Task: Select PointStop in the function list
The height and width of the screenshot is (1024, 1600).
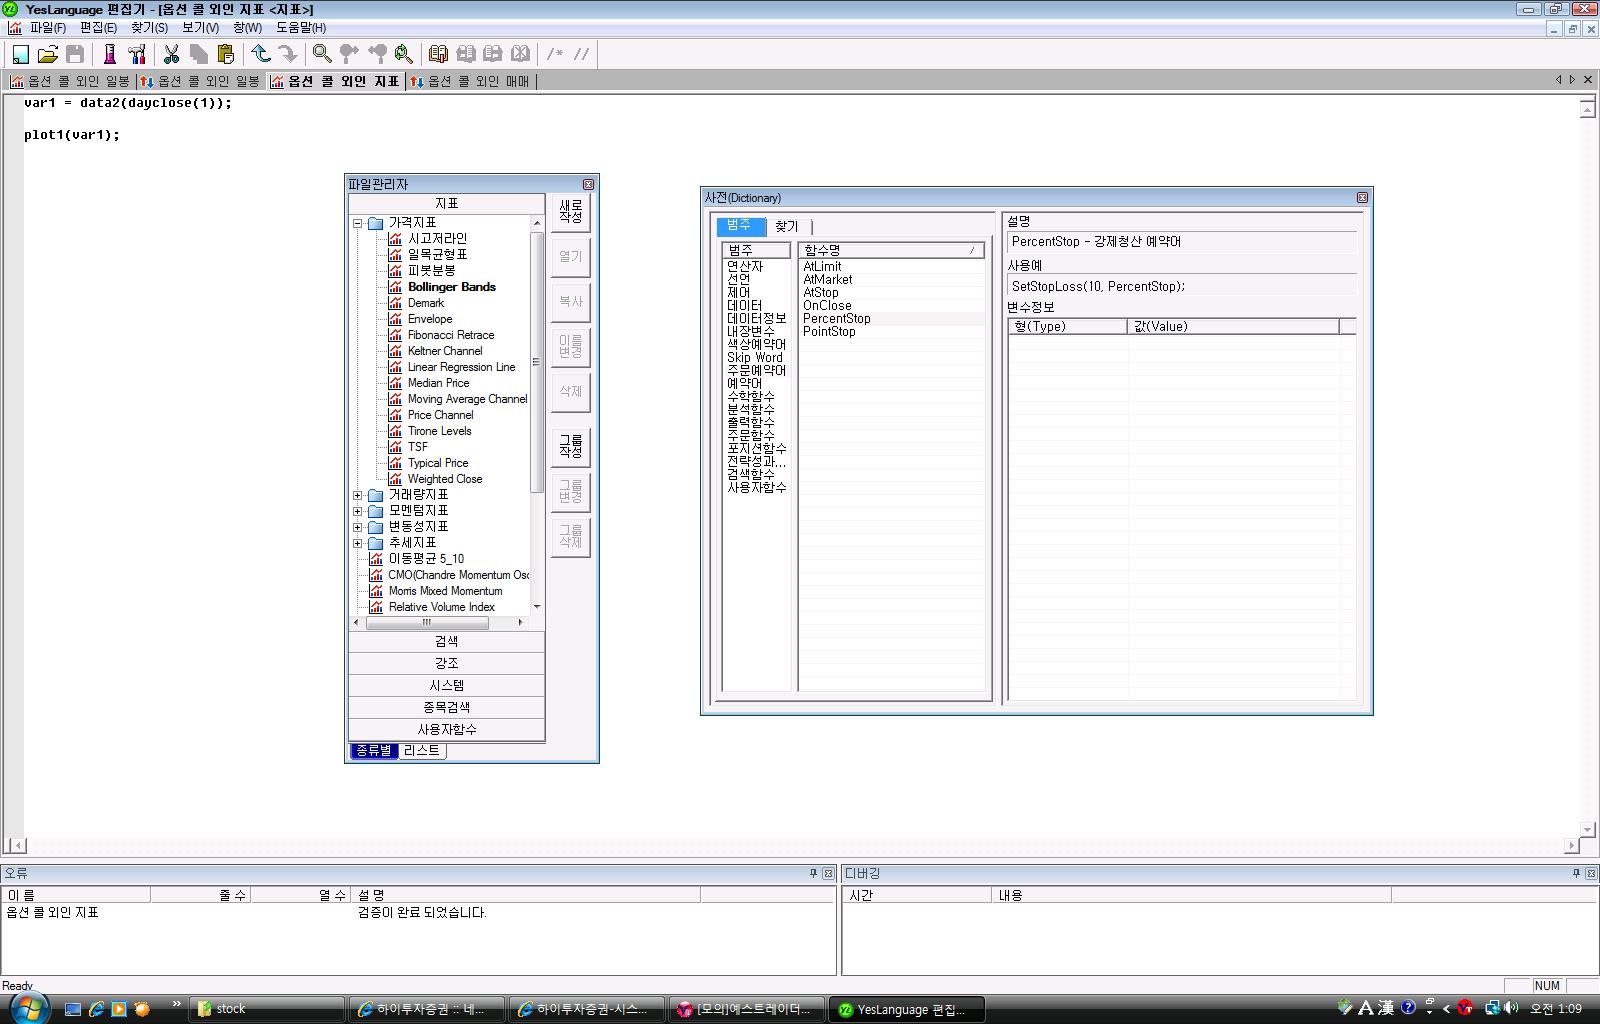Action: [x=829, y=332]
